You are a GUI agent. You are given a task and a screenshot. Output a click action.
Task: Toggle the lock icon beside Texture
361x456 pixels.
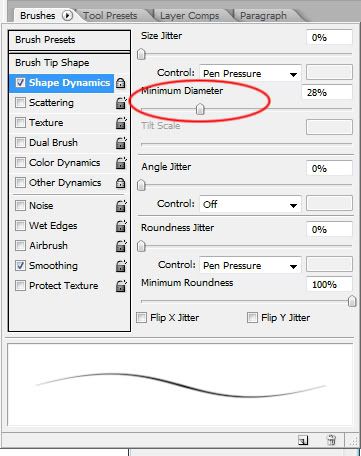click(x=121, y=123)
